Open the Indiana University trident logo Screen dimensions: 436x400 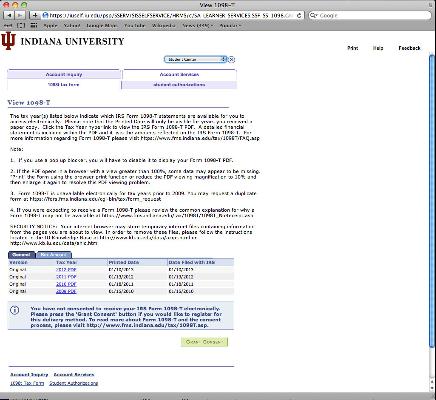(x=8, y=41)
